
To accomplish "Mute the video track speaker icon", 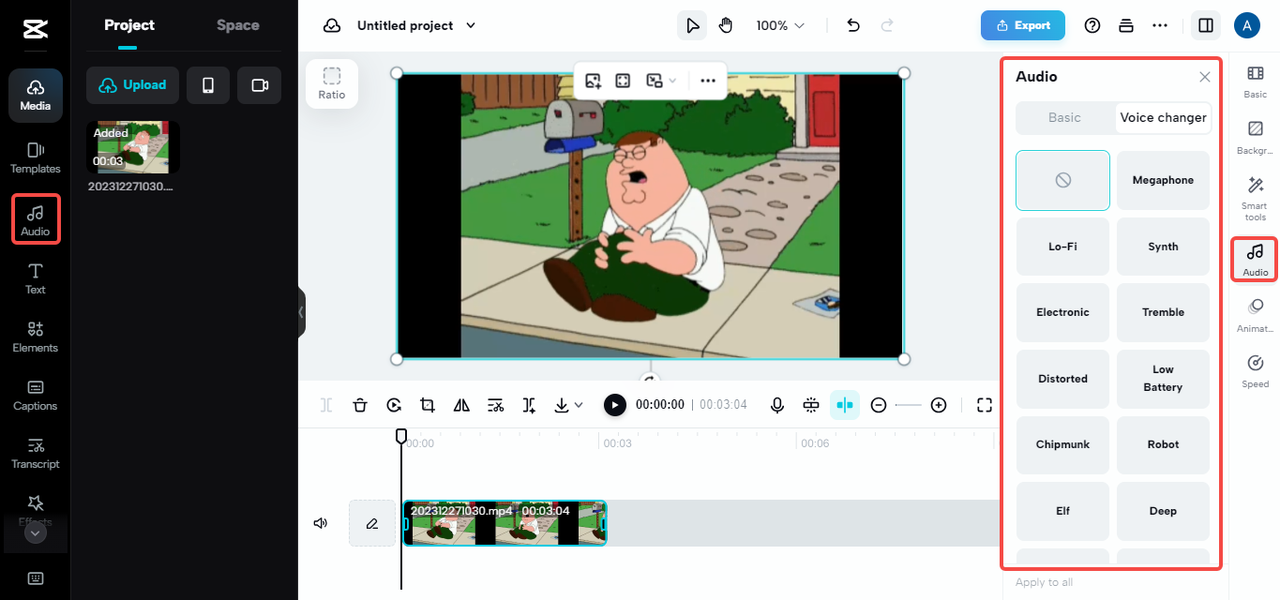I will pos(320,523).
